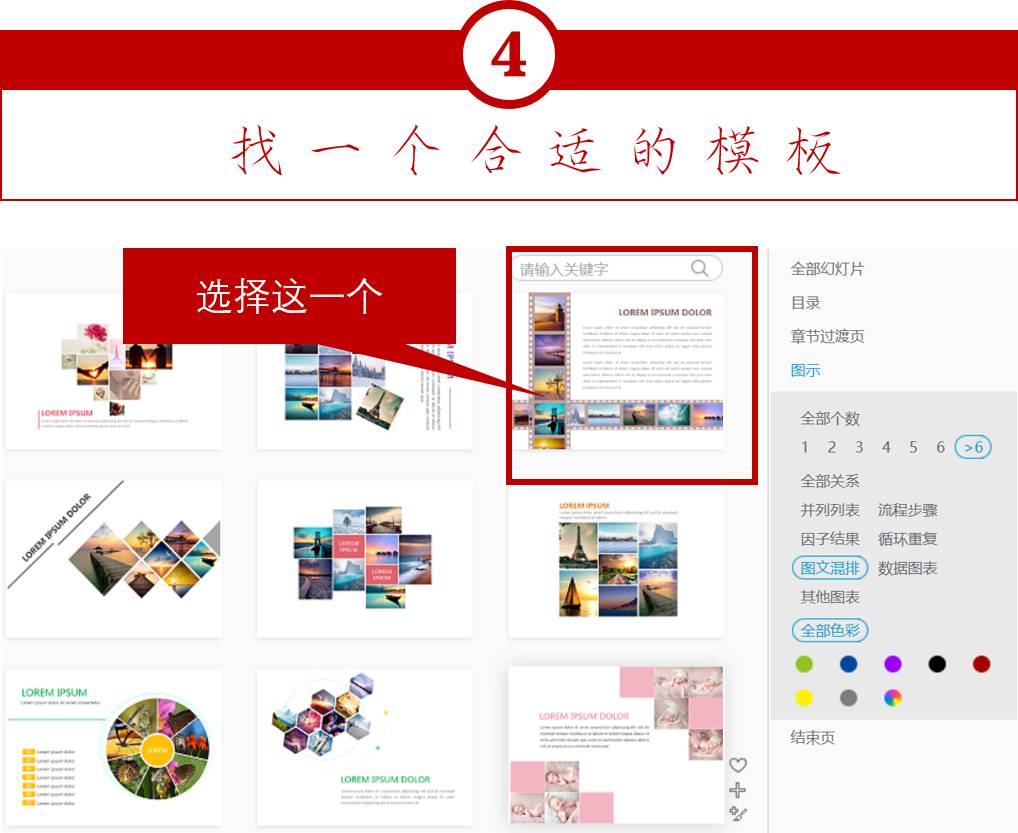The height and width of the screenshot is (833, 1018).
Task: Click the multicolor rainbow filter icon
Action: point(893,697)
